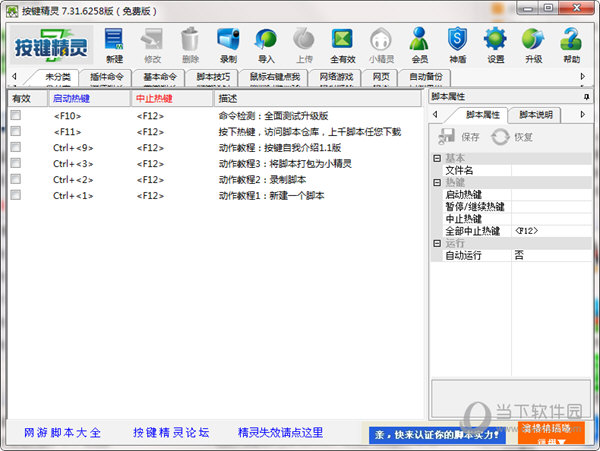Switch to the 网络游戏 tab
Image resolution: width=600 pixels, height=451 pixels.
[336, 77]
